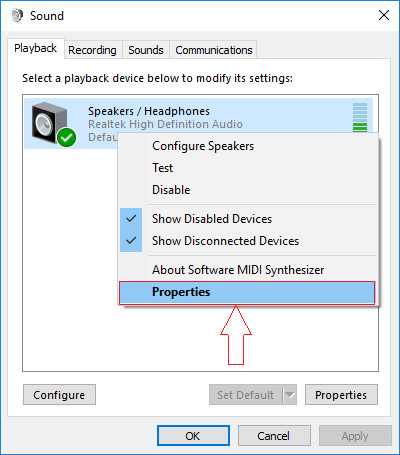This screenshot has height=455, width=400.
Task: Click the Properties button at bottom
Action: coord(341,395)
